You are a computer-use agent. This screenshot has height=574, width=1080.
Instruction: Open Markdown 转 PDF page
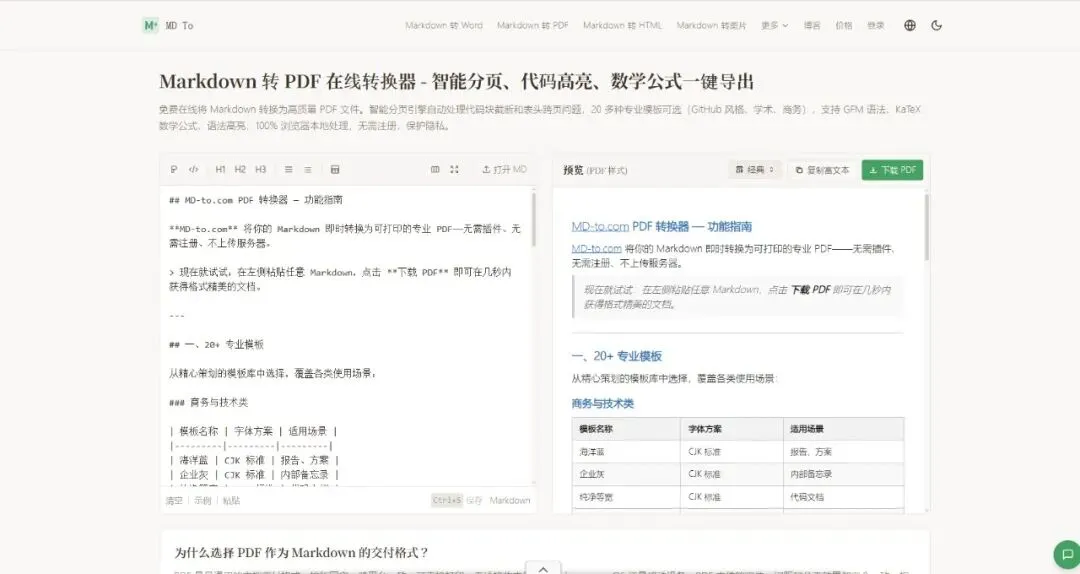pos(532,25)
